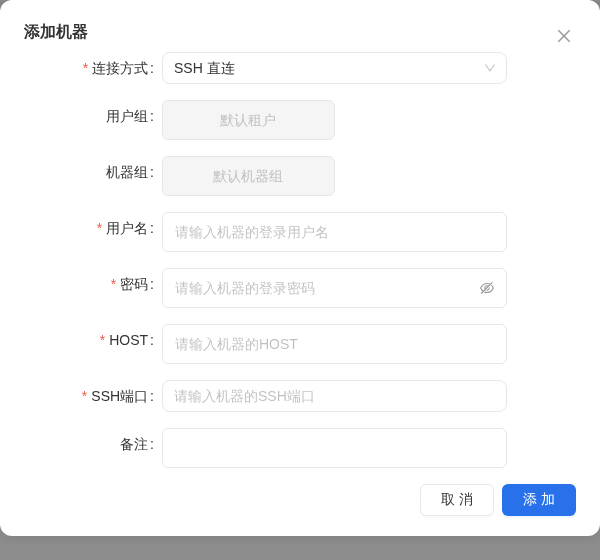Click the 密码 label

tap(136, 284)
